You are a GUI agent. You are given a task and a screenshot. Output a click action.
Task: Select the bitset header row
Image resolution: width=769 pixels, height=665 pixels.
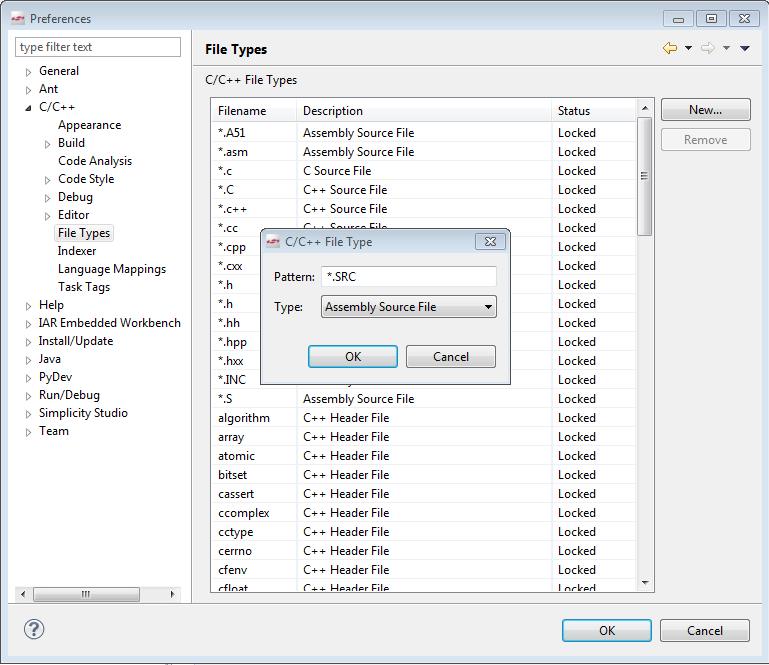click(x=424, y=475)
